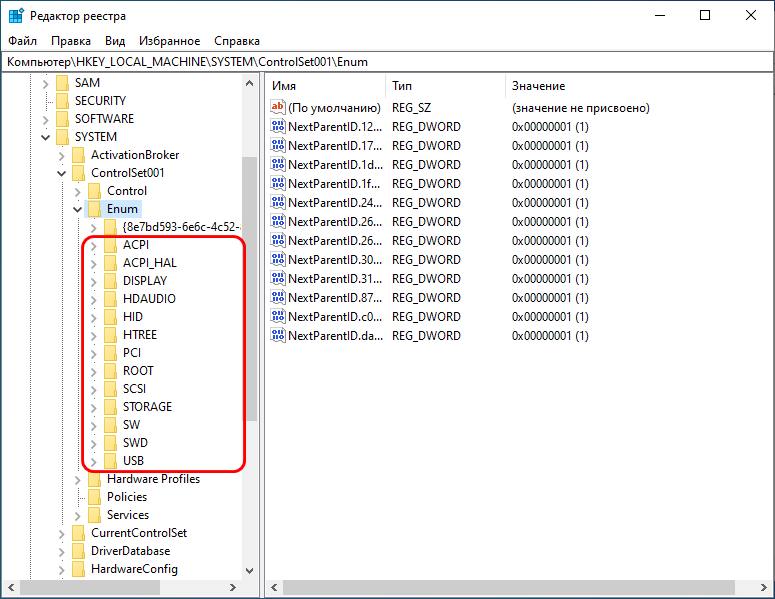Viewport: 775px width, 599px height.
Task: Select the SWD folder icon
Action: [111, 443]
